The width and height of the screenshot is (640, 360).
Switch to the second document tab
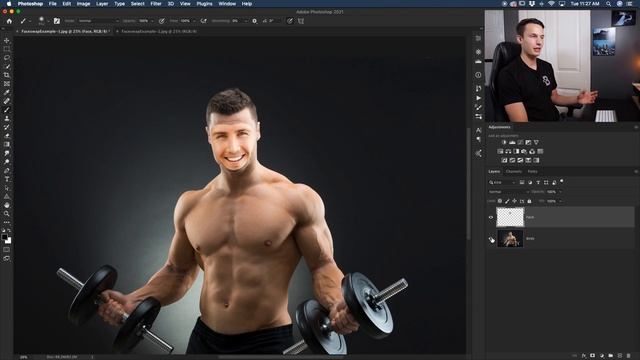coord(159,31)
